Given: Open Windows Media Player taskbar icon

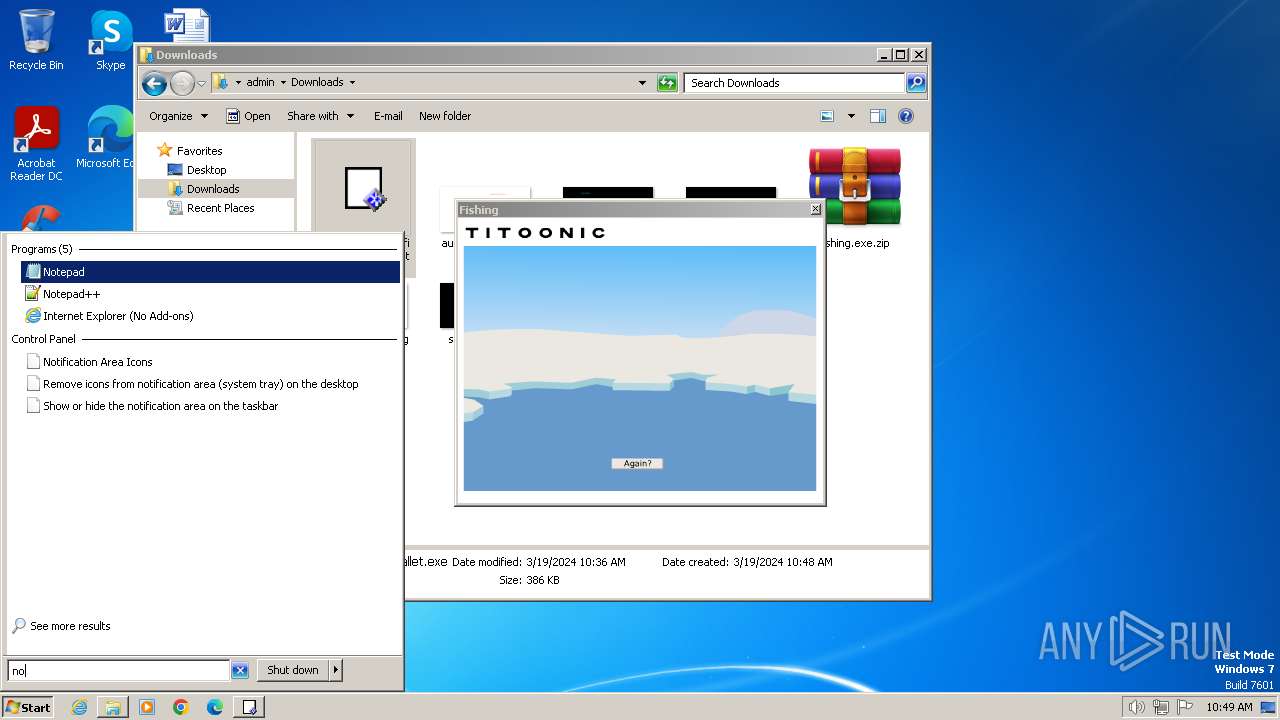Looking at the screenshot, I should pyautogui.click(x=147, y=707).
